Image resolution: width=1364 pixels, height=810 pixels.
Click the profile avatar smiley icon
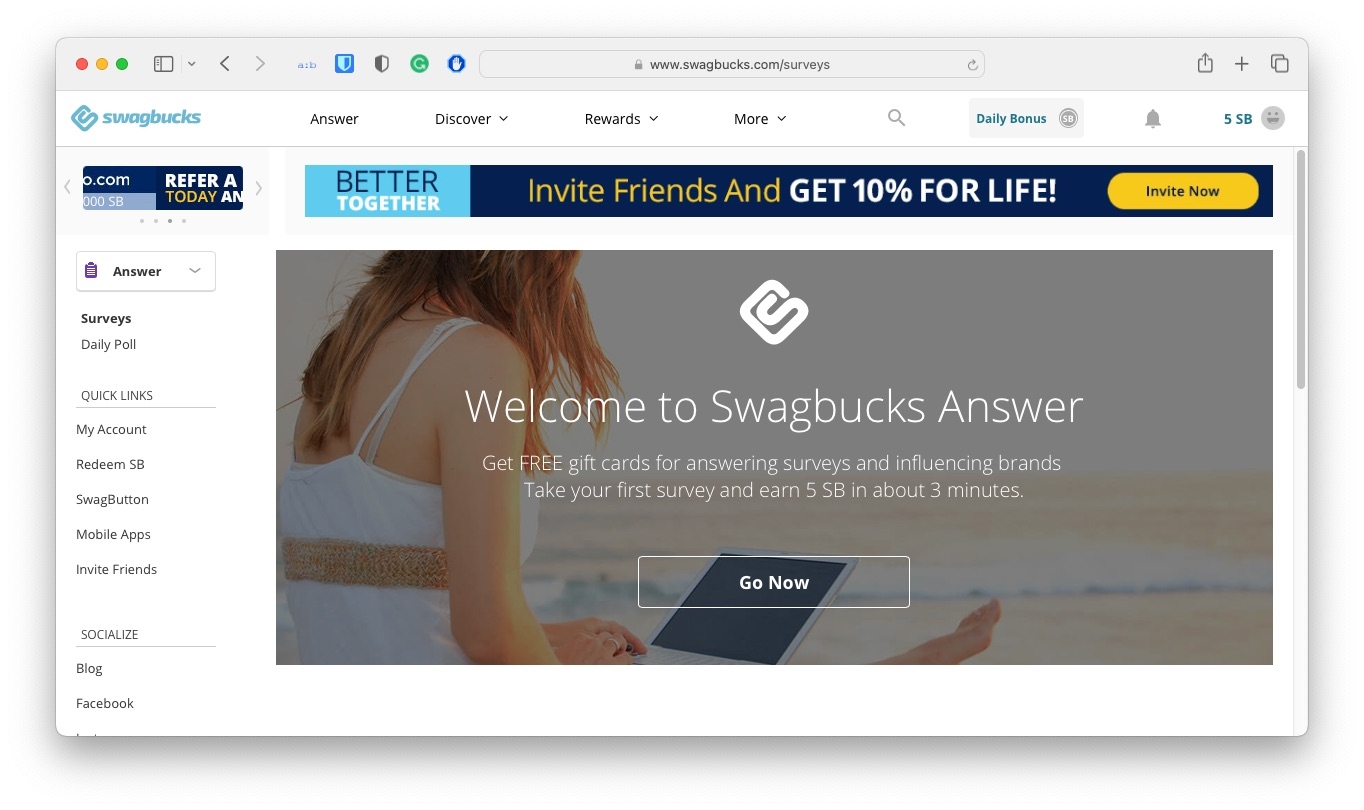coord(1272,118)
